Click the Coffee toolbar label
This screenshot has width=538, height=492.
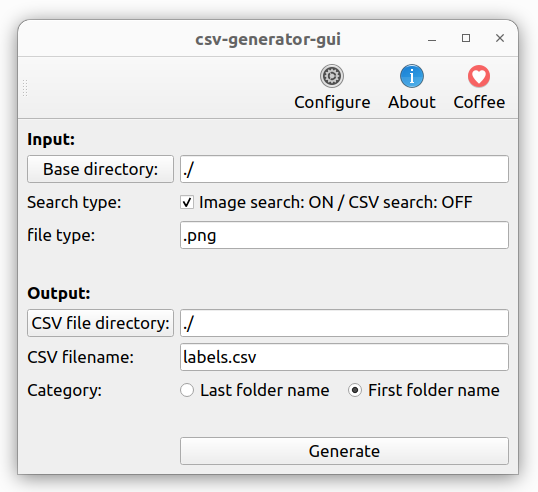click(x=479, y=102)
